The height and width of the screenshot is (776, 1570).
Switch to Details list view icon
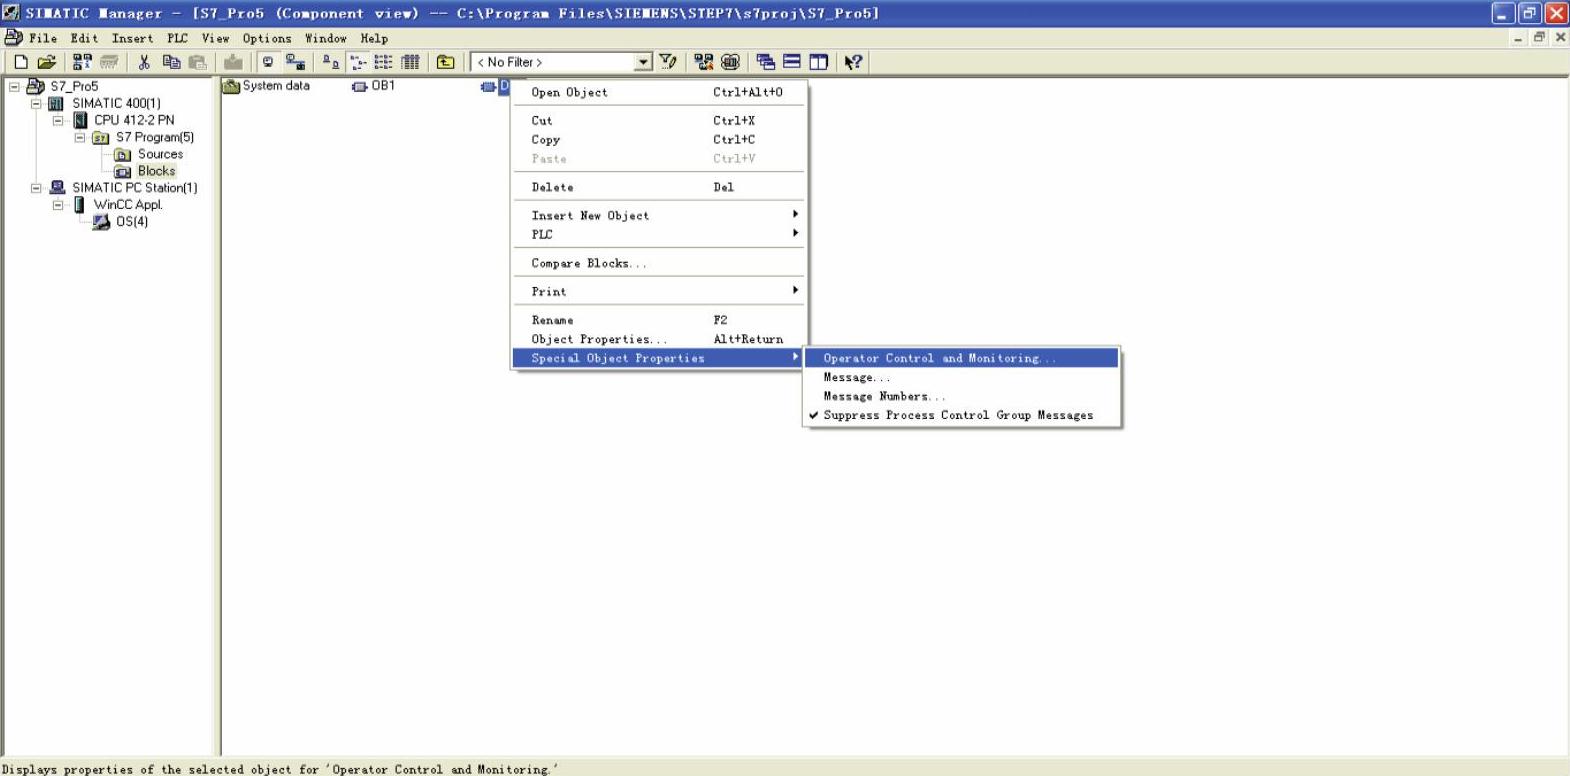pos(410,62)
